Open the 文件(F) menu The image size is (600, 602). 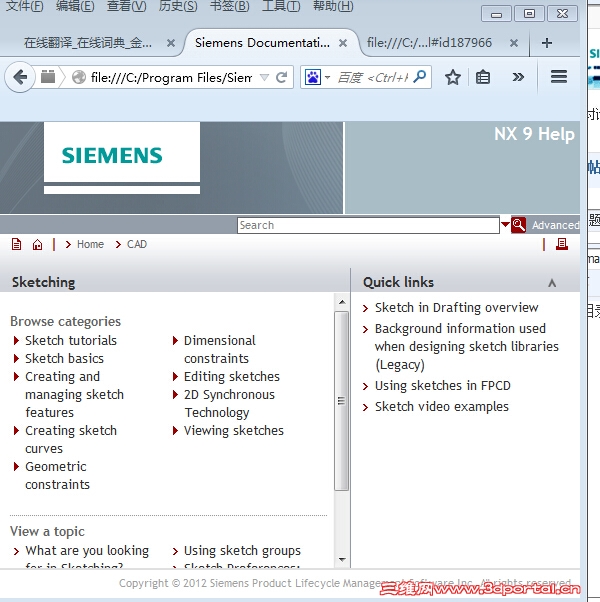point(25,6)
